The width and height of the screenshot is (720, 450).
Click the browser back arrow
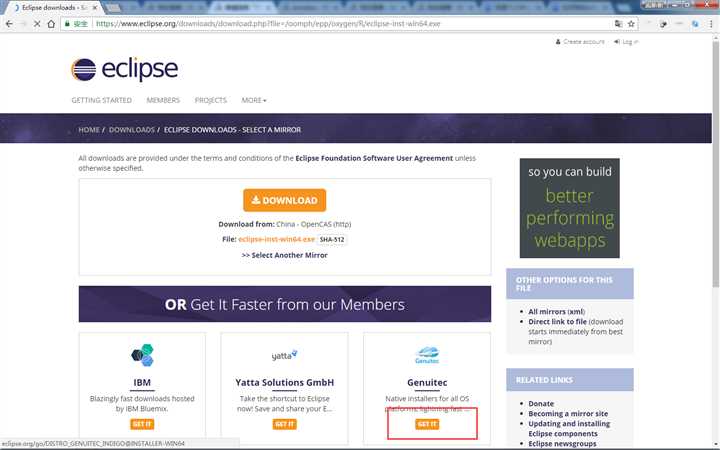9,24
